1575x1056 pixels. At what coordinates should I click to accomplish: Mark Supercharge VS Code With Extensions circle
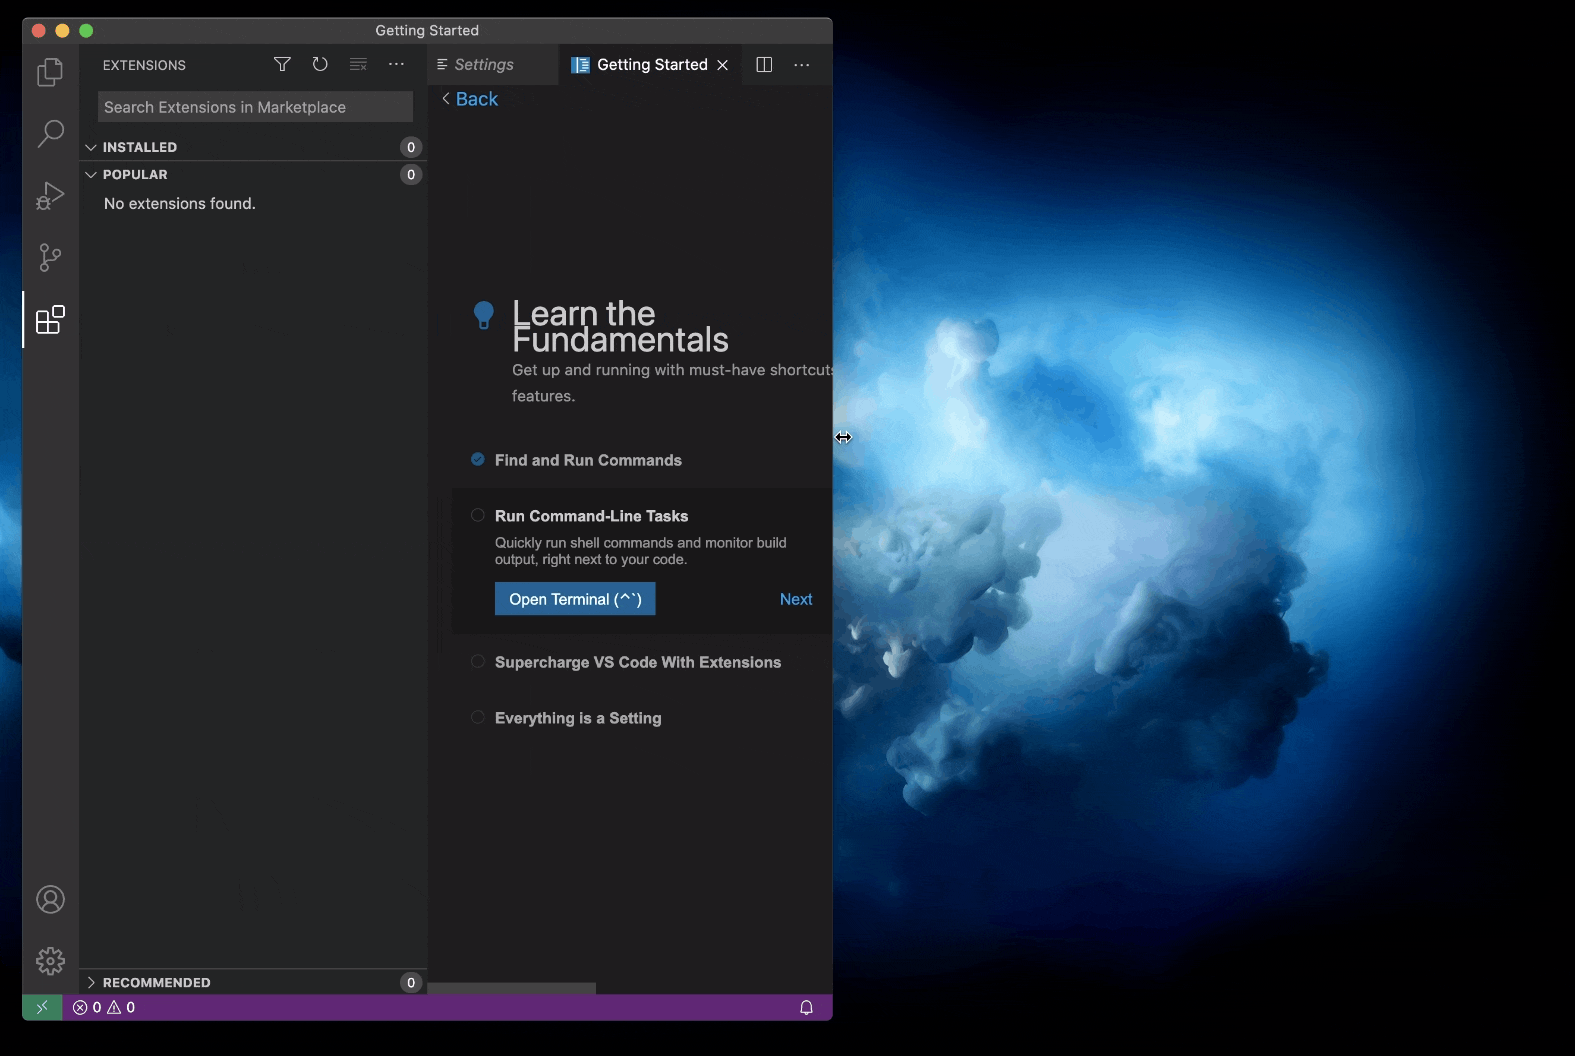[x=478, y=662]
